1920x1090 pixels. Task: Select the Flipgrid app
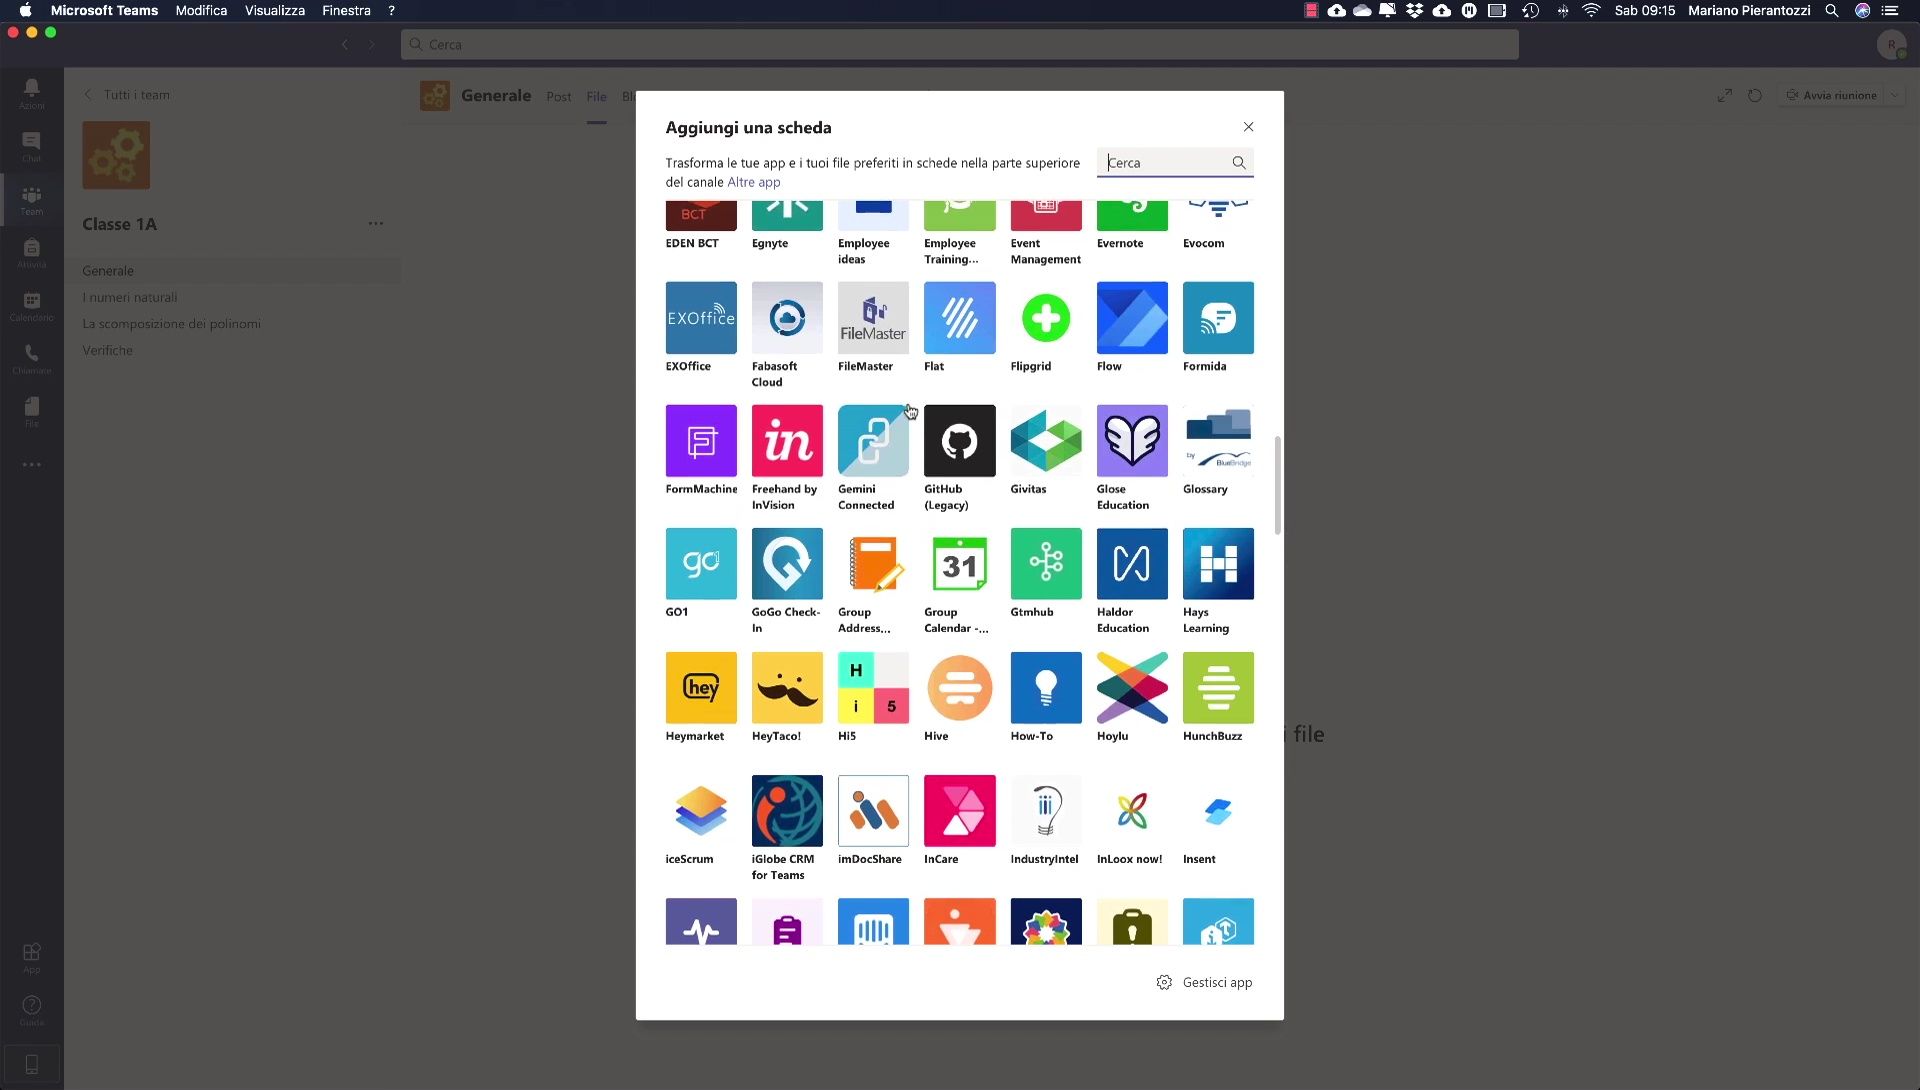coord(1046,318)
